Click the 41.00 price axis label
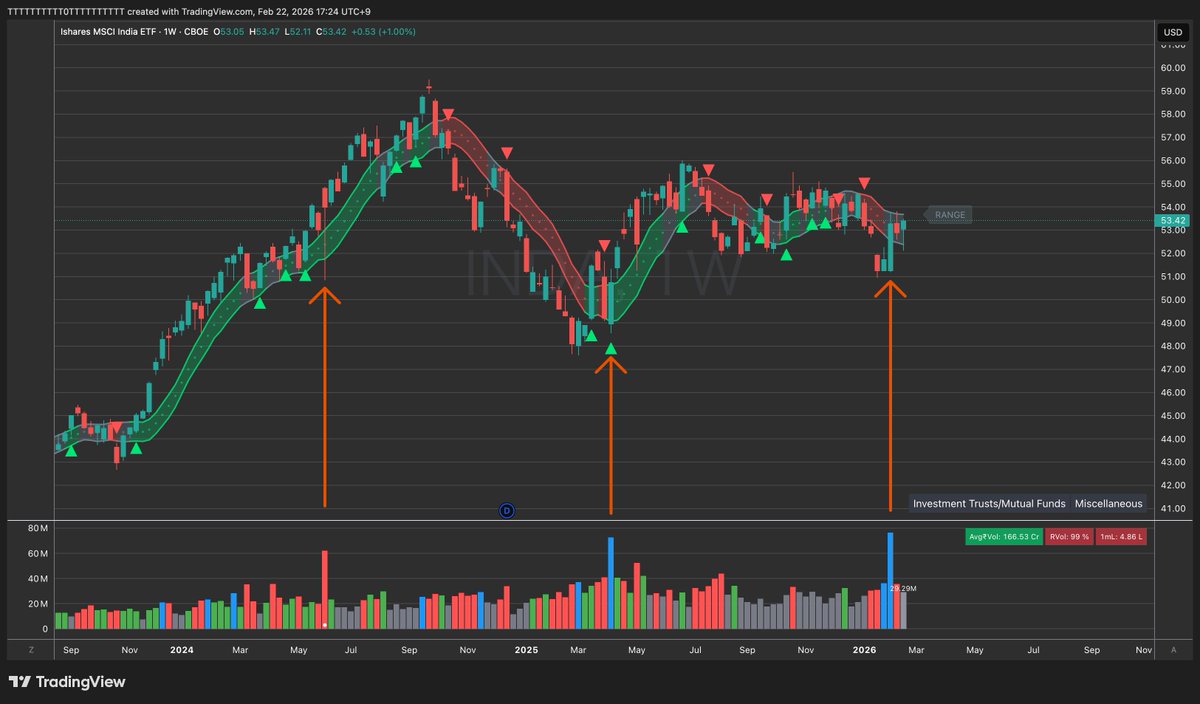1200x704 pixels. tap(1172, 508)
